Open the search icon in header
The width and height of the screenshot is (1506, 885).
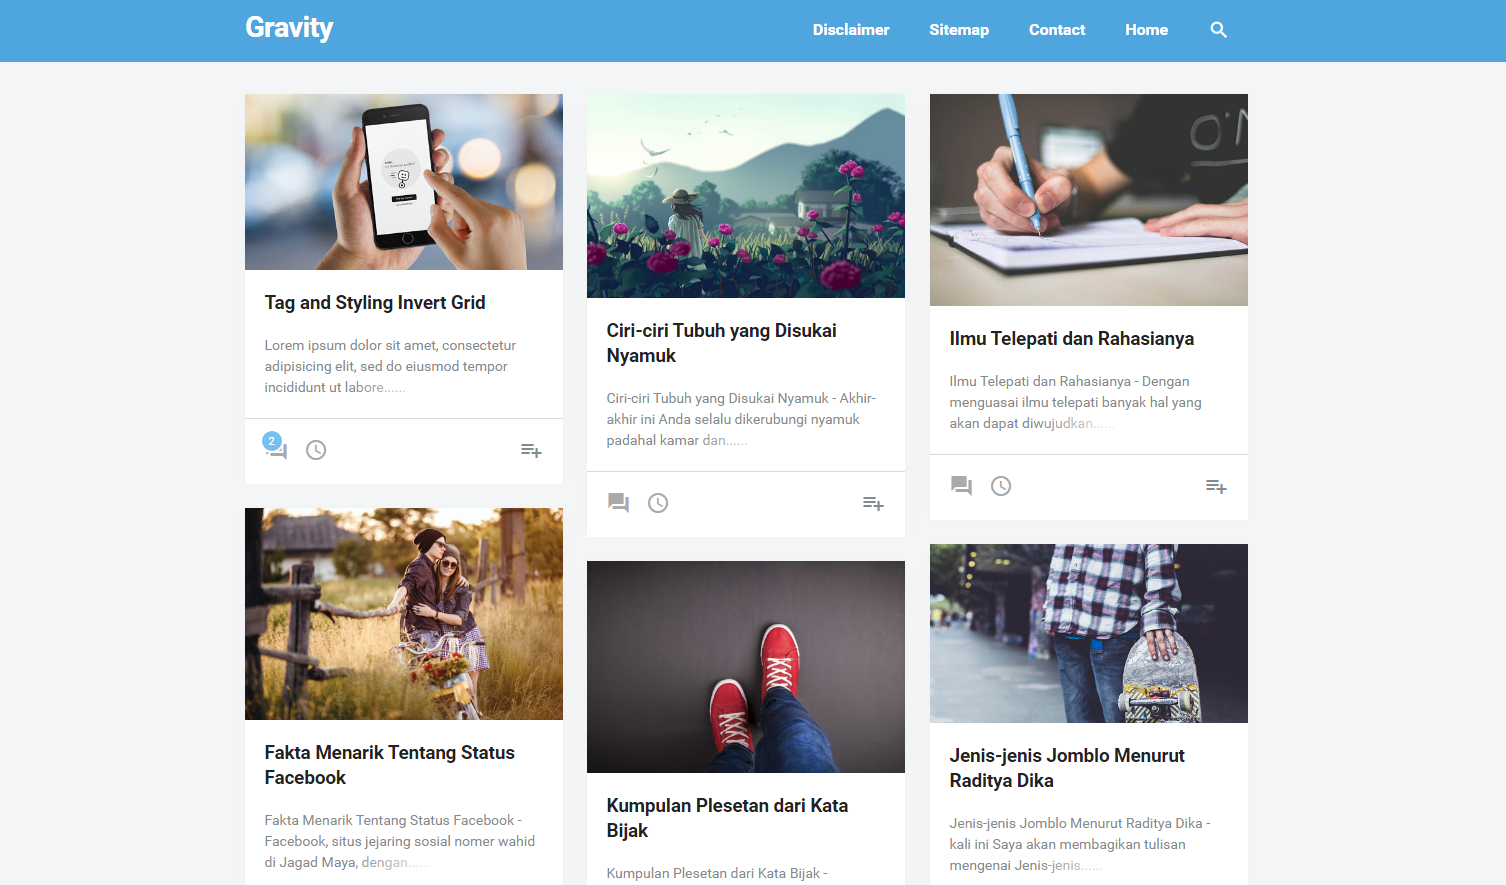point(1218,30)
